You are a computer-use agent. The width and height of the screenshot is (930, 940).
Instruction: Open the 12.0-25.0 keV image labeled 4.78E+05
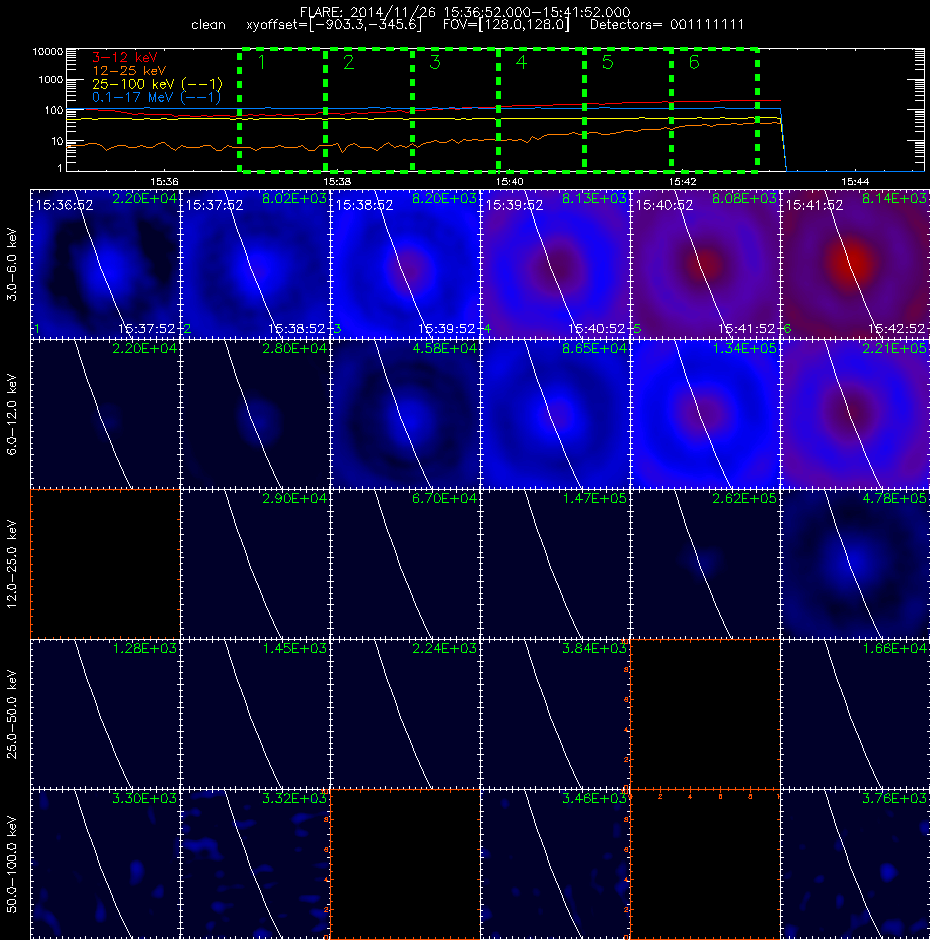point(855,564)
